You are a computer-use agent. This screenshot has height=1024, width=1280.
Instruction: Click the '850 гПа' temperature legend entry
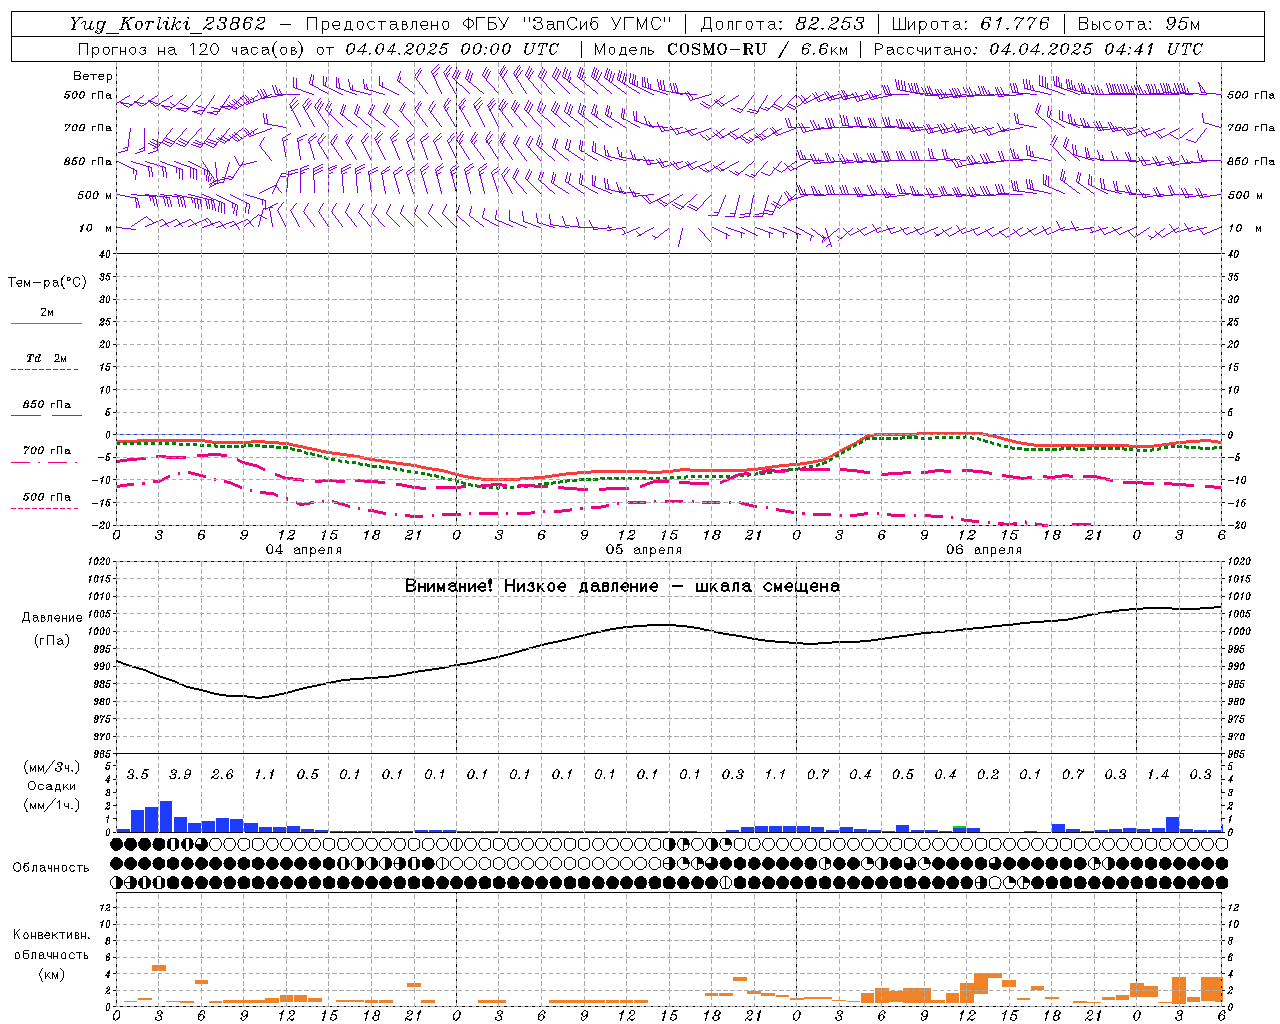pos(47,405)
